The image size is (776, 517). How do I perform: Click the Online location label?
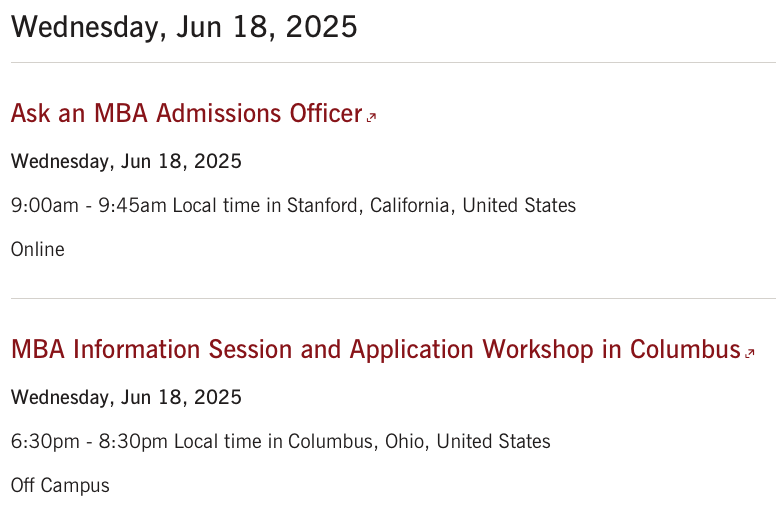(38, 249)
